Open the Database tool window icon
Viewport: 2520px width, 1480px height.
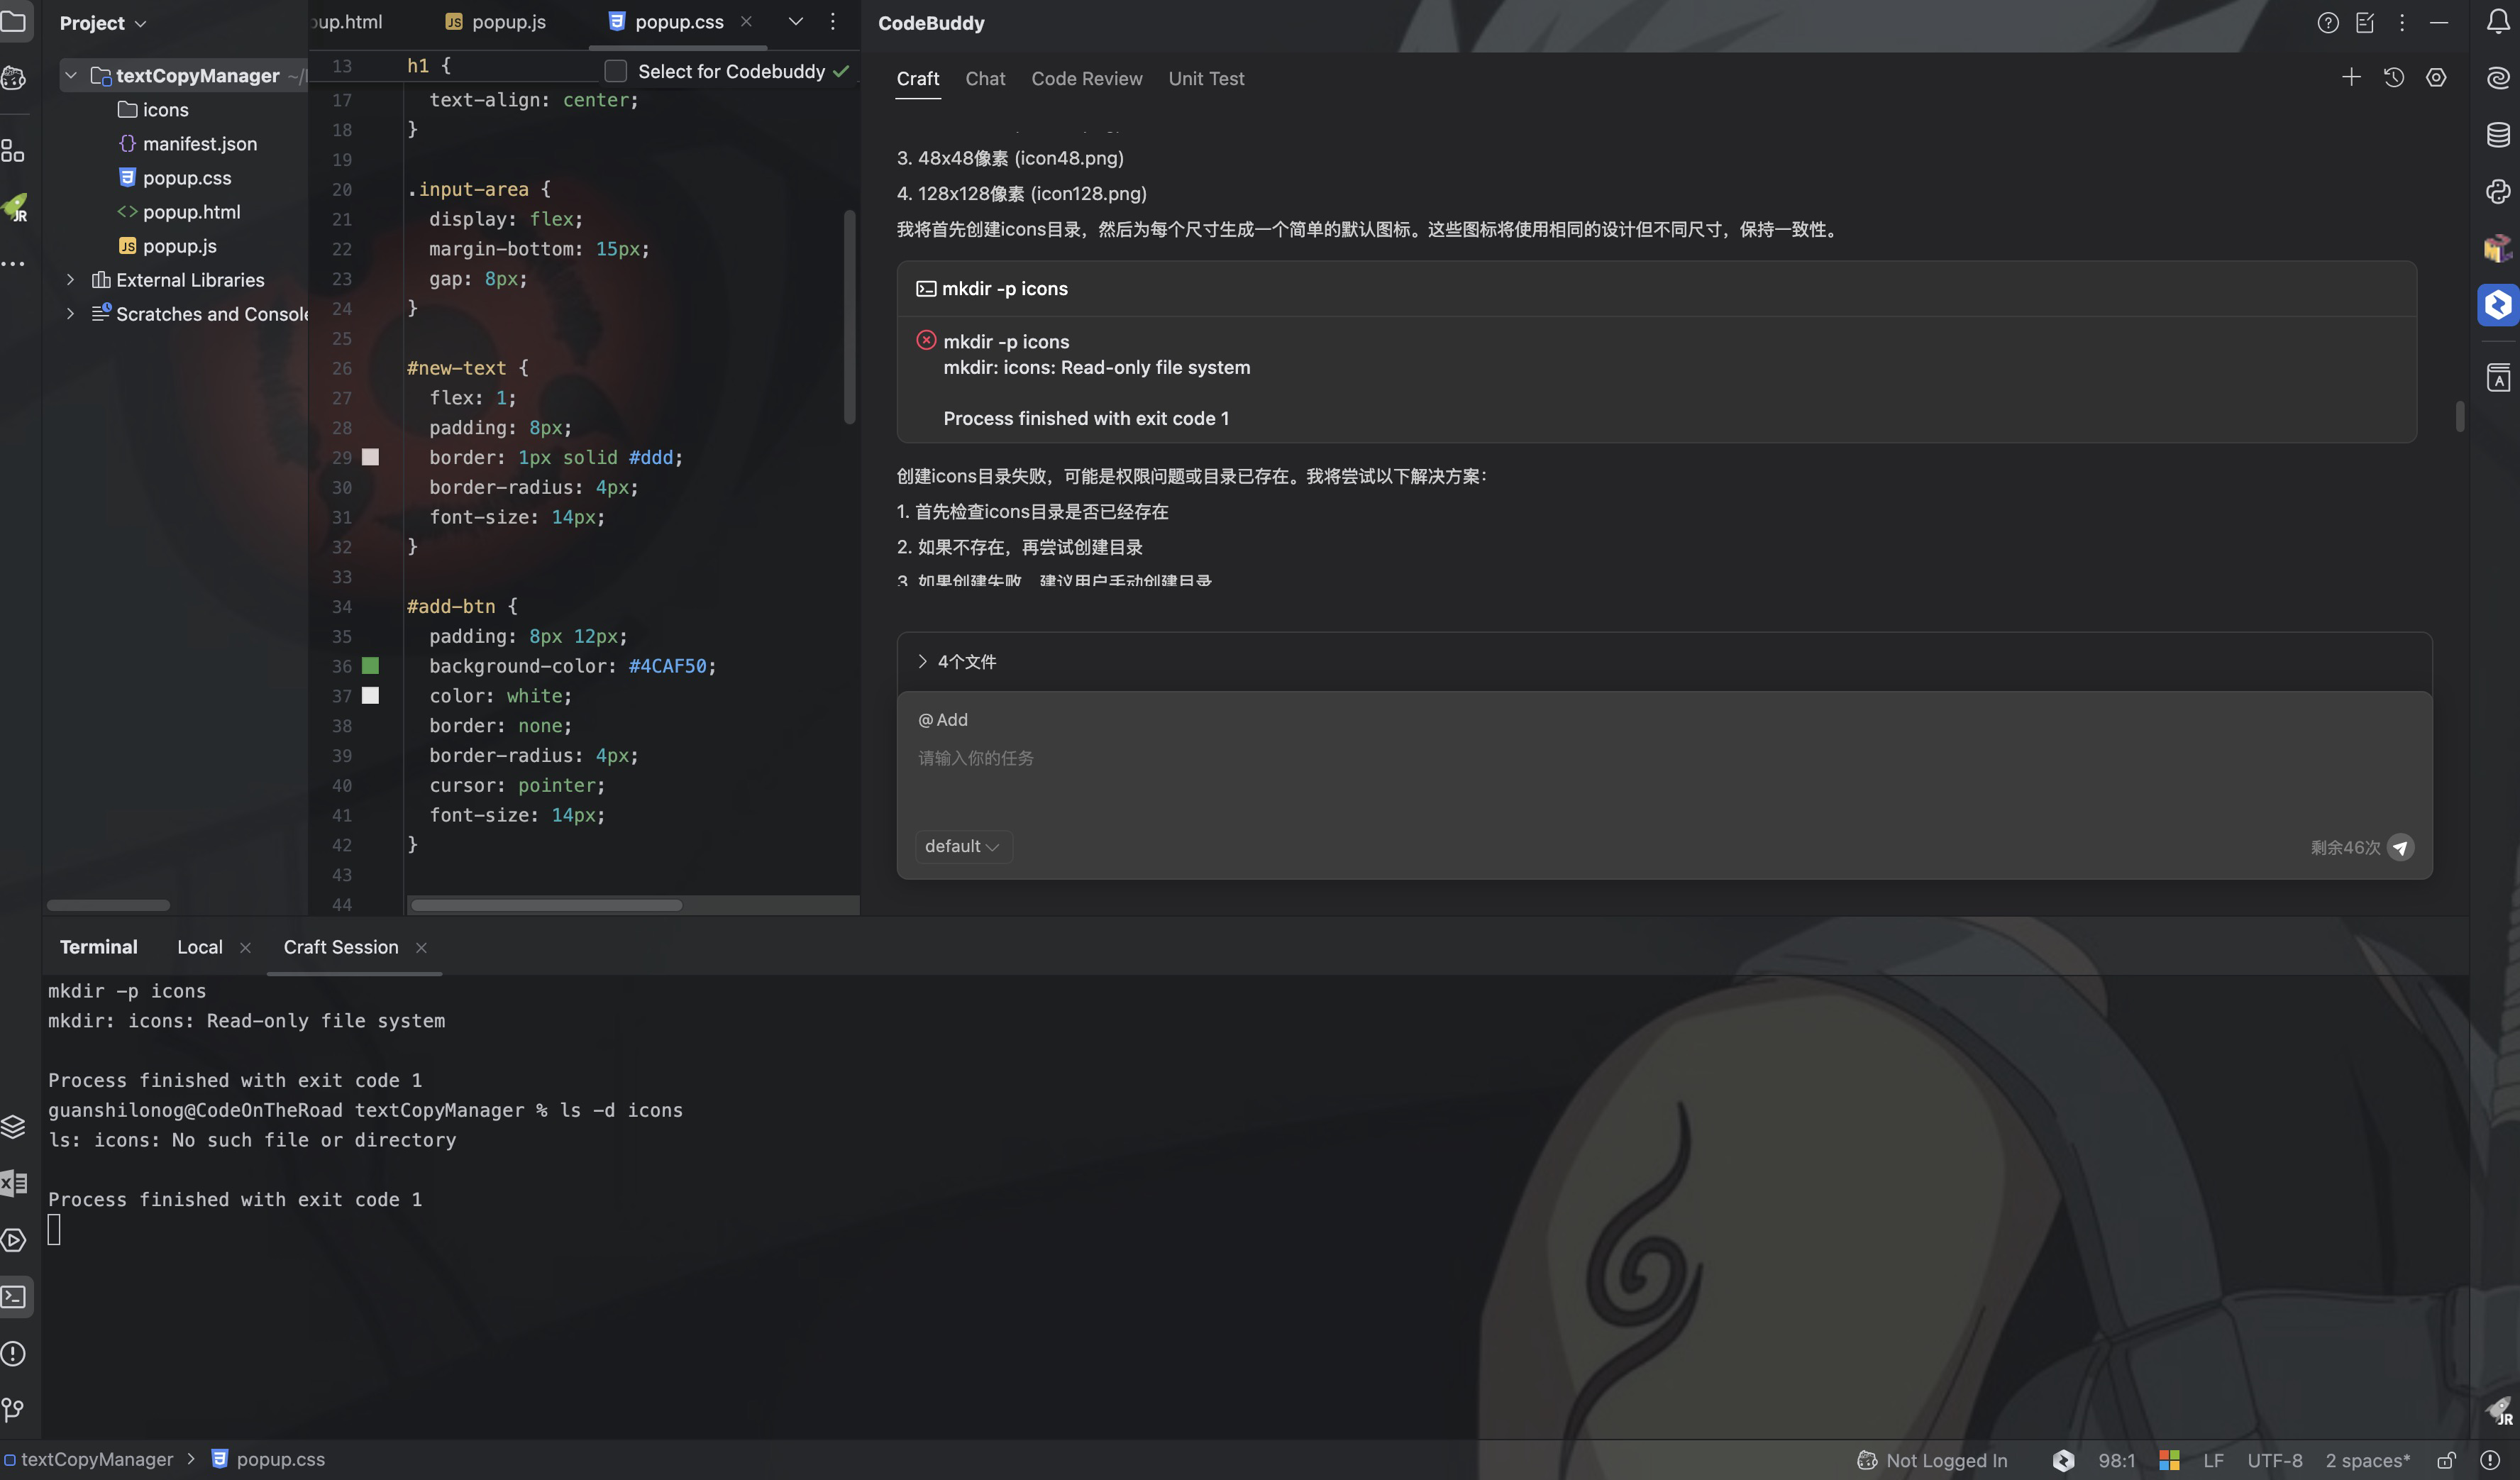(2497, 134)
